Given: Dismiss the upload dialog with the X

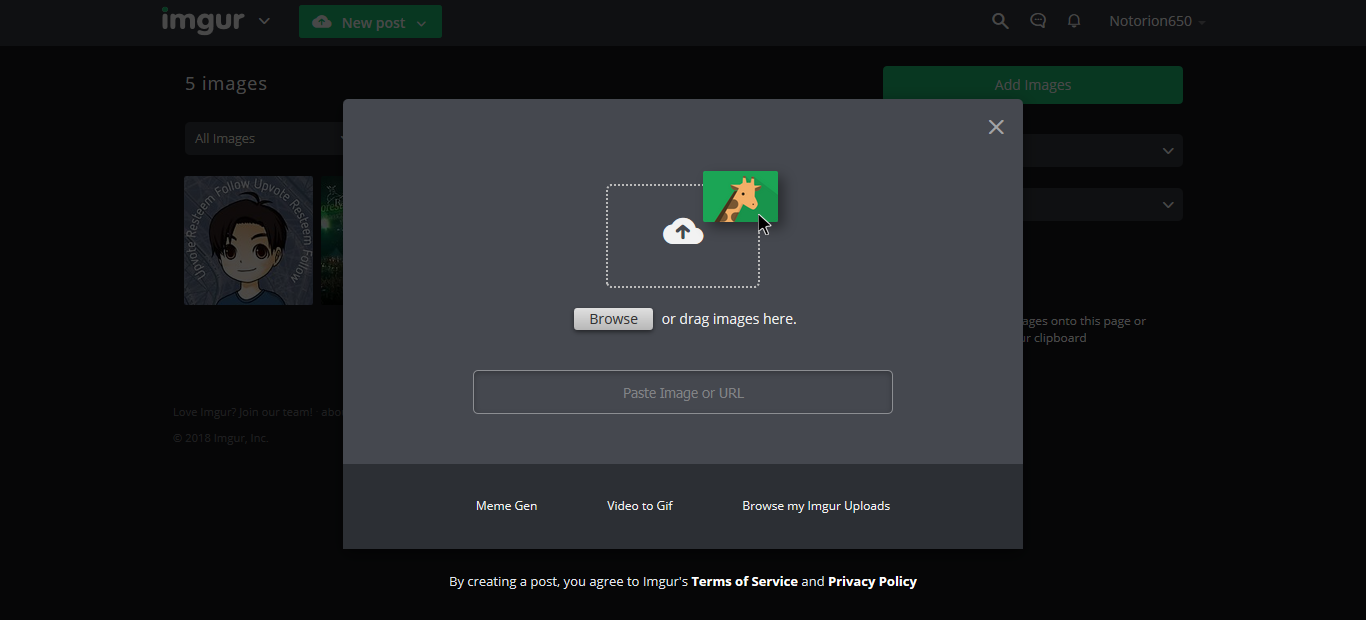Looking at the screenshot, I should [x=995, y=127].
